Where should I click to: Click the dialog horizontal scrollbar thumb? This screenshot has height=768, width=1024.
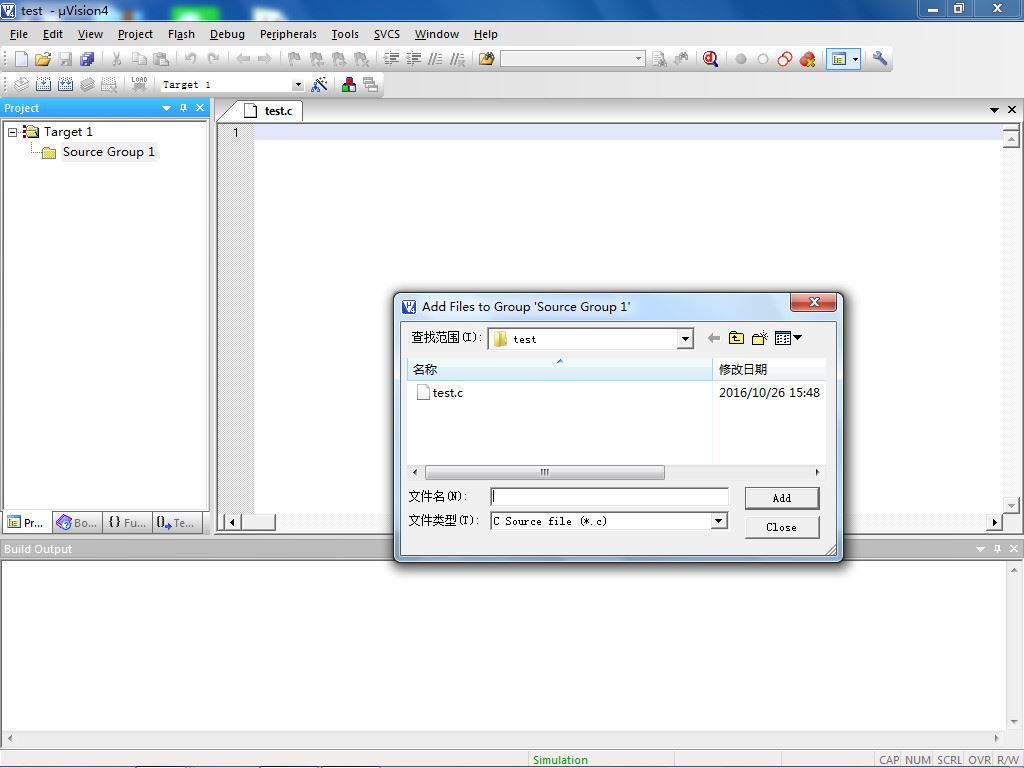[x=545, y=472]
